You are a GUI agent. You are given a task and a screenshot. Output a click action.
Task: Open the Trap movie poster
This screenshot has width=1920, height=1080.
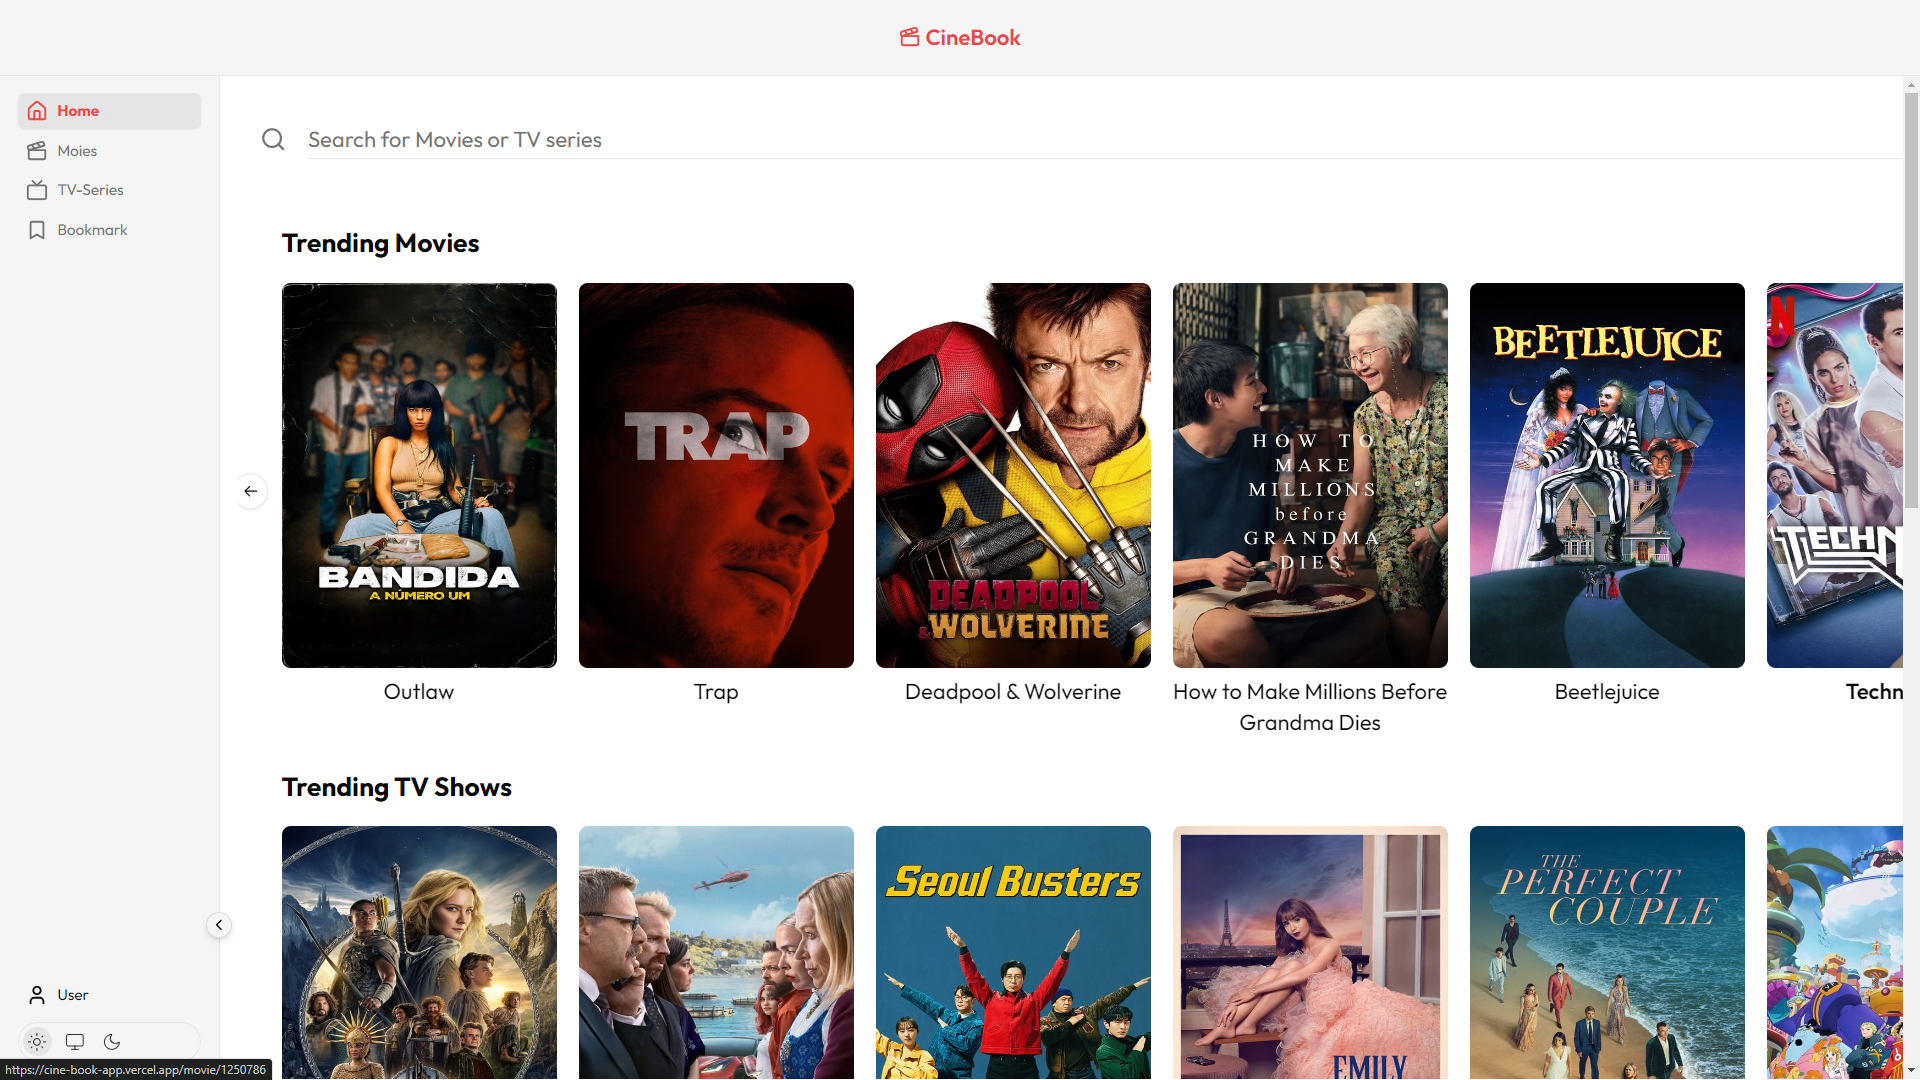point(716,475)
